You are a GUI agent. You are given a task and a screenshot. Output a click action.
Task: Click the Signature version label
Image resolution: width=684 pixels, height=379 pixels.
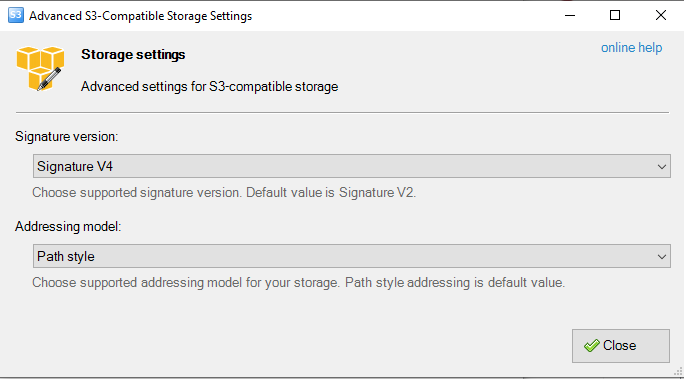67,137
